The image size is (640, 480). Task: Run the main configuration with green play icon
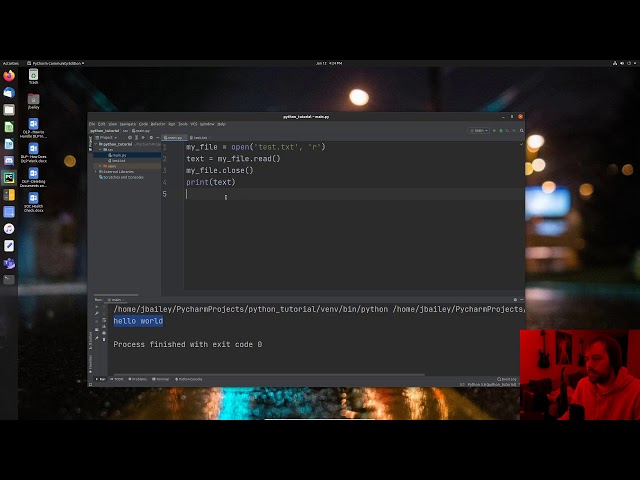494,131
